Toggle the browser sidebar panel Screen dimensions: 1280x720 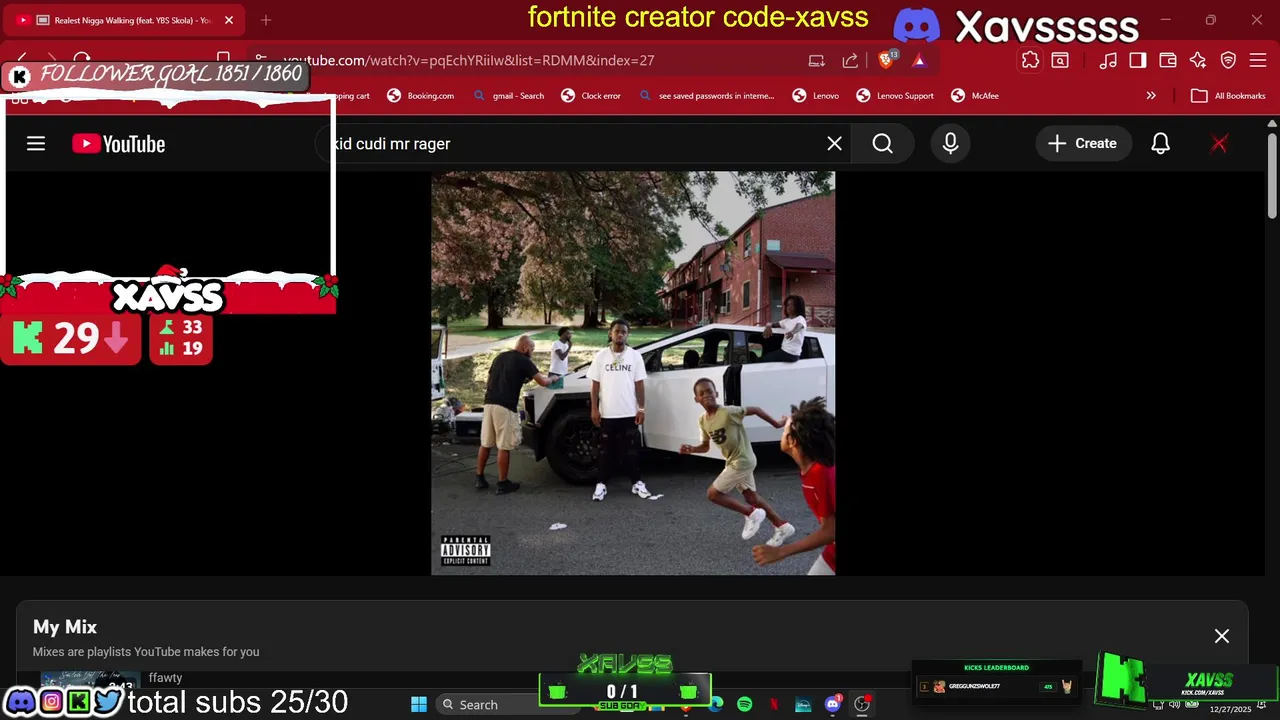tap(1137, 61)
